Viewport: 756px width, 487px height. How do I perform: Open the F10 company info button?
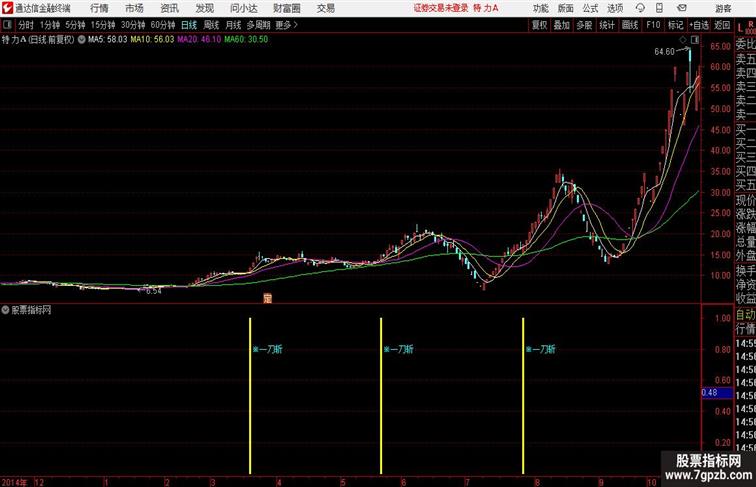pyautogui.click(x=653, y=25)
